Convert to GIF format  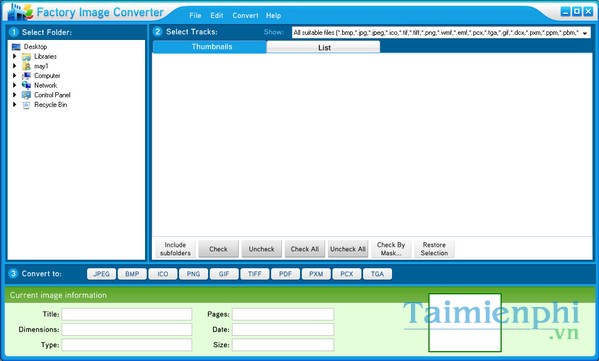coord(224,274)
